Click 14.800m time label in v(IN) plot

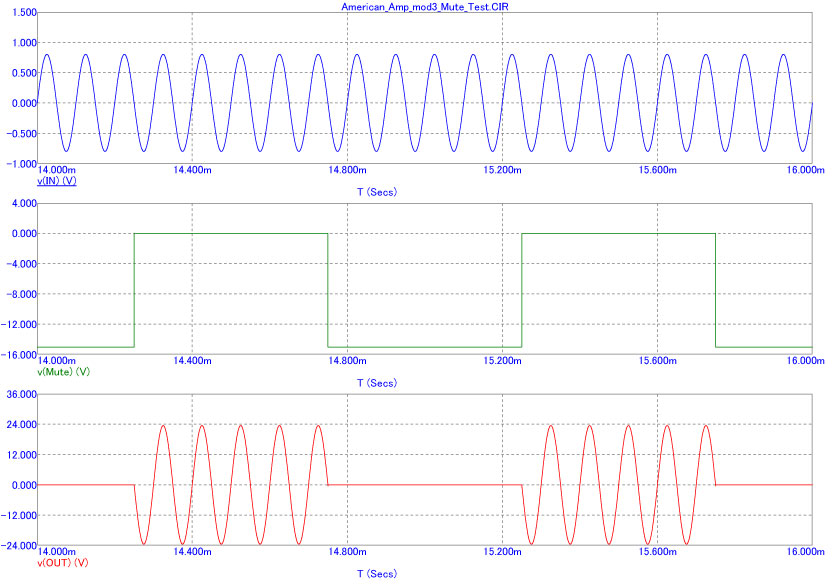[x=347, y=170]
